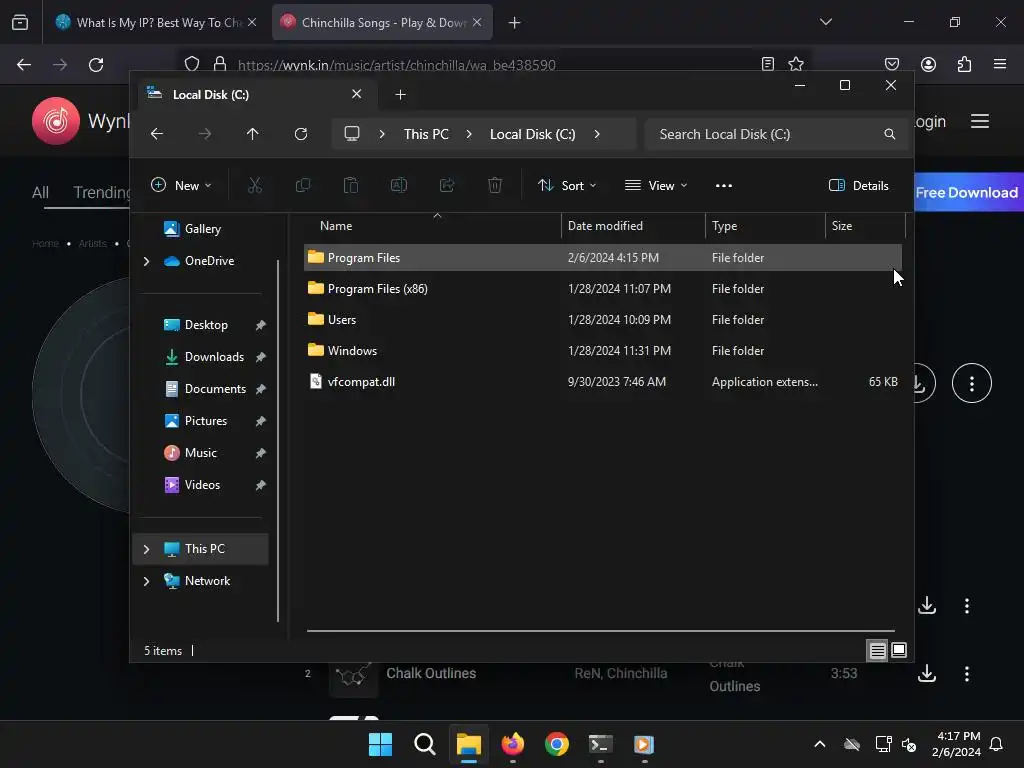Select the vfcompat.dll file
Viewport: 1024px width, 768px height.
click(603, 382)
